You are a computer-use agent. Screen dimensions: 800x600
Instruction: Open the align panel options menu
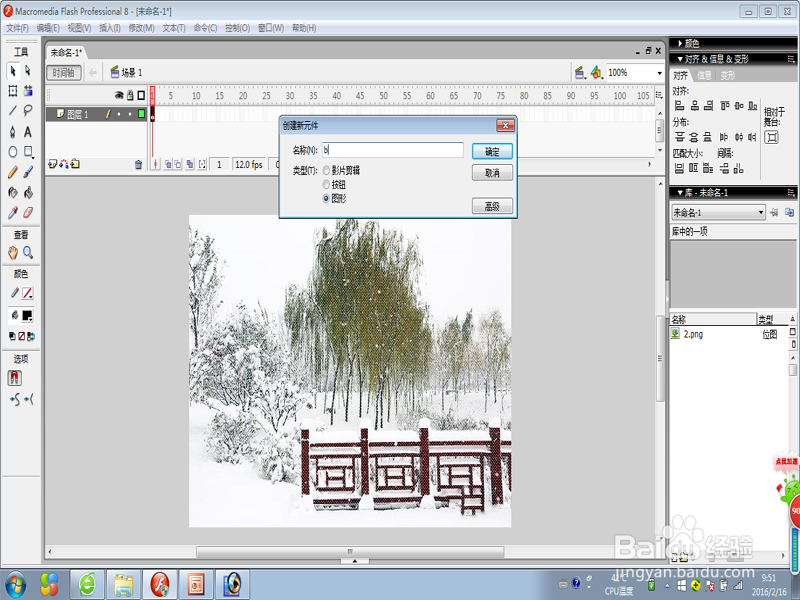tap(791, 59)
